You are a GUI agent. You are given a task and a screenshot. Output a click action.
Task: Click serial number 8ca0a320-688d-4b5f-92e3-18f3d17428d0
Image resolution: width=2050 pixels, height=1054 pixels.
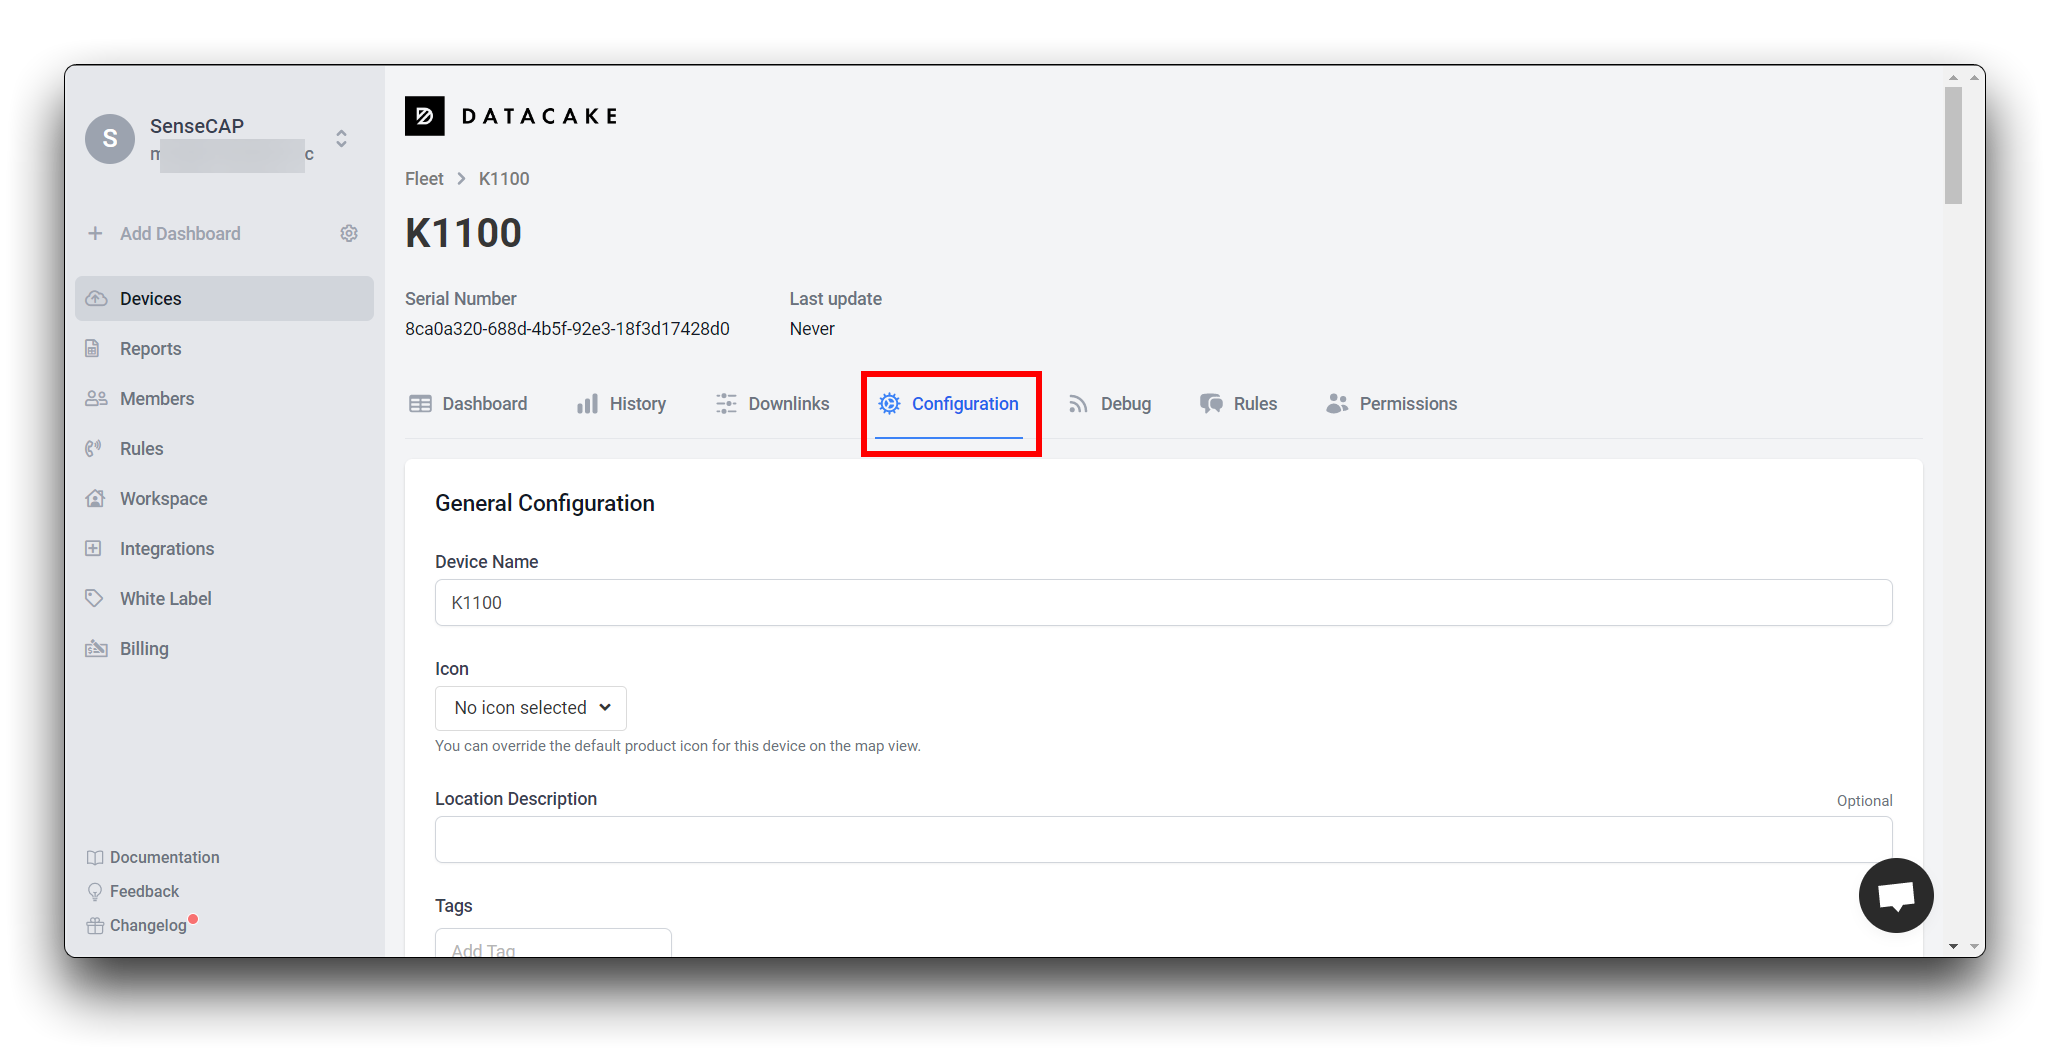567,329
